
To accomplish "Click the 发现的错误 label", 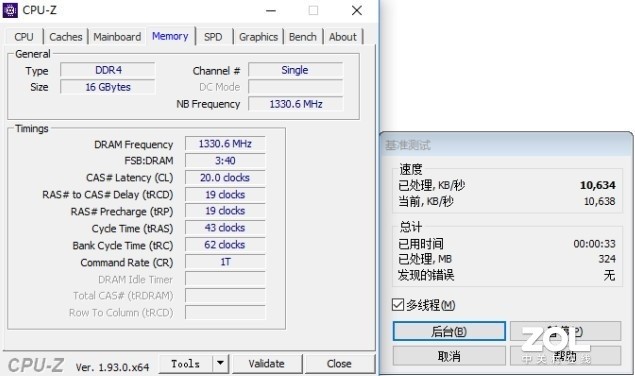I will click(426, 276).
